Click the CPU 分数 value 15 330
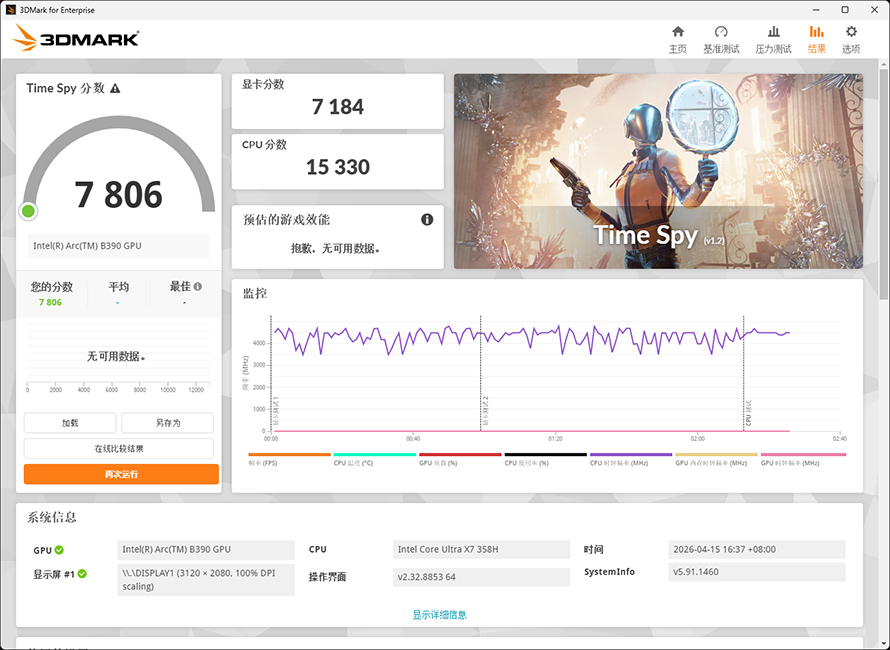890x650 pixels. coord(338,167)
